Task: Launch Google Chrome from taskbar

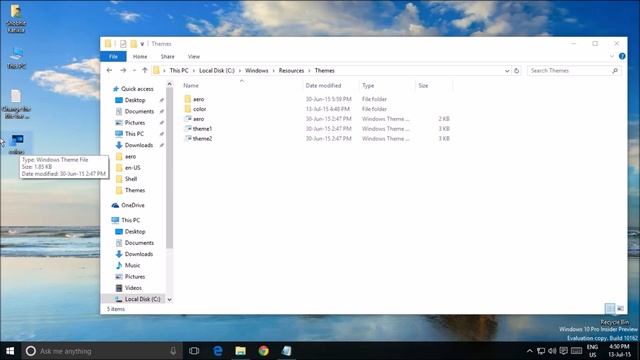Action: 263,351
